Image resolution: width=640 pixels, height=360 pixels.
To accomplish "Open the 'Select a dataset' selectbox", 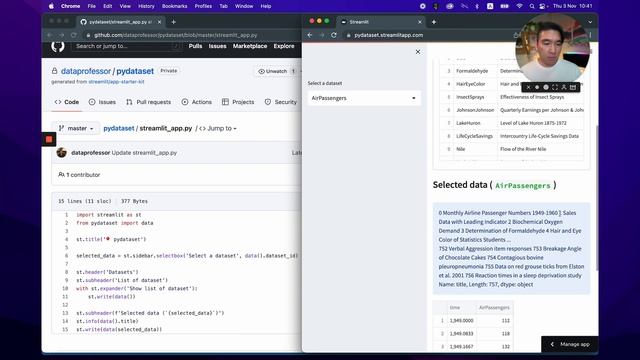I will [364, 98].
